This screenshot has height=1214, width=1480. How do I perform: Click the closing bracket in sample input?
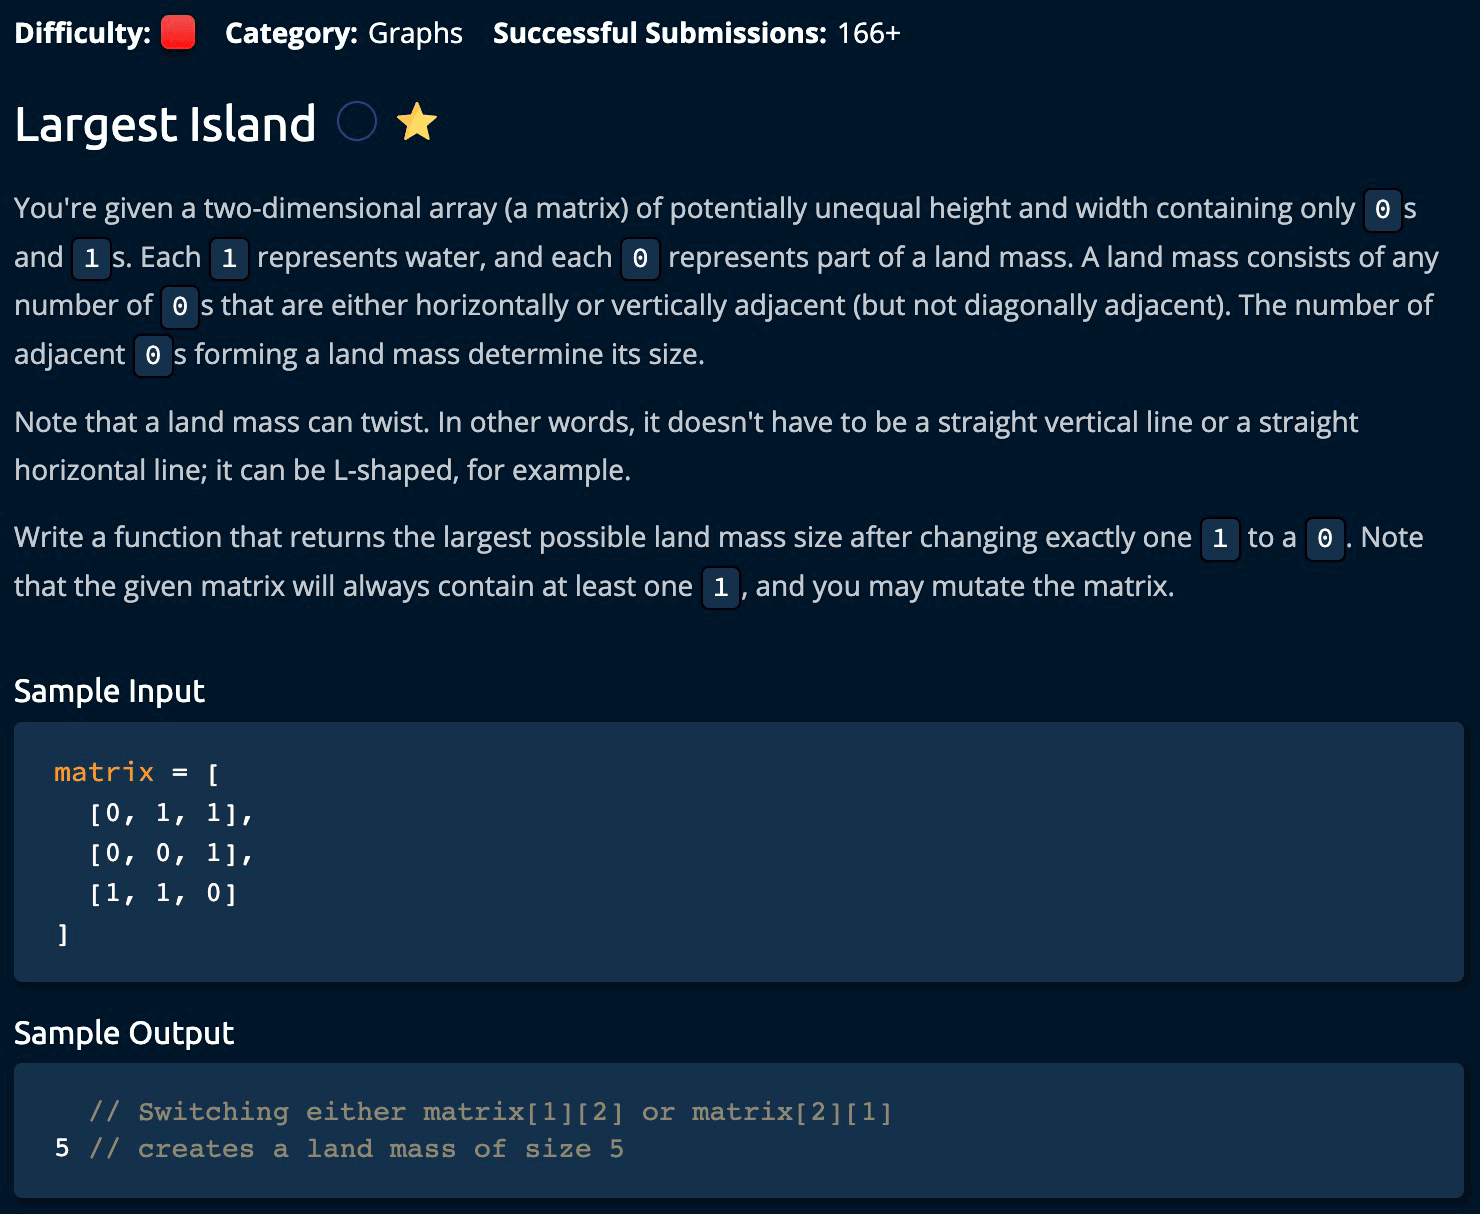point(63,934)
